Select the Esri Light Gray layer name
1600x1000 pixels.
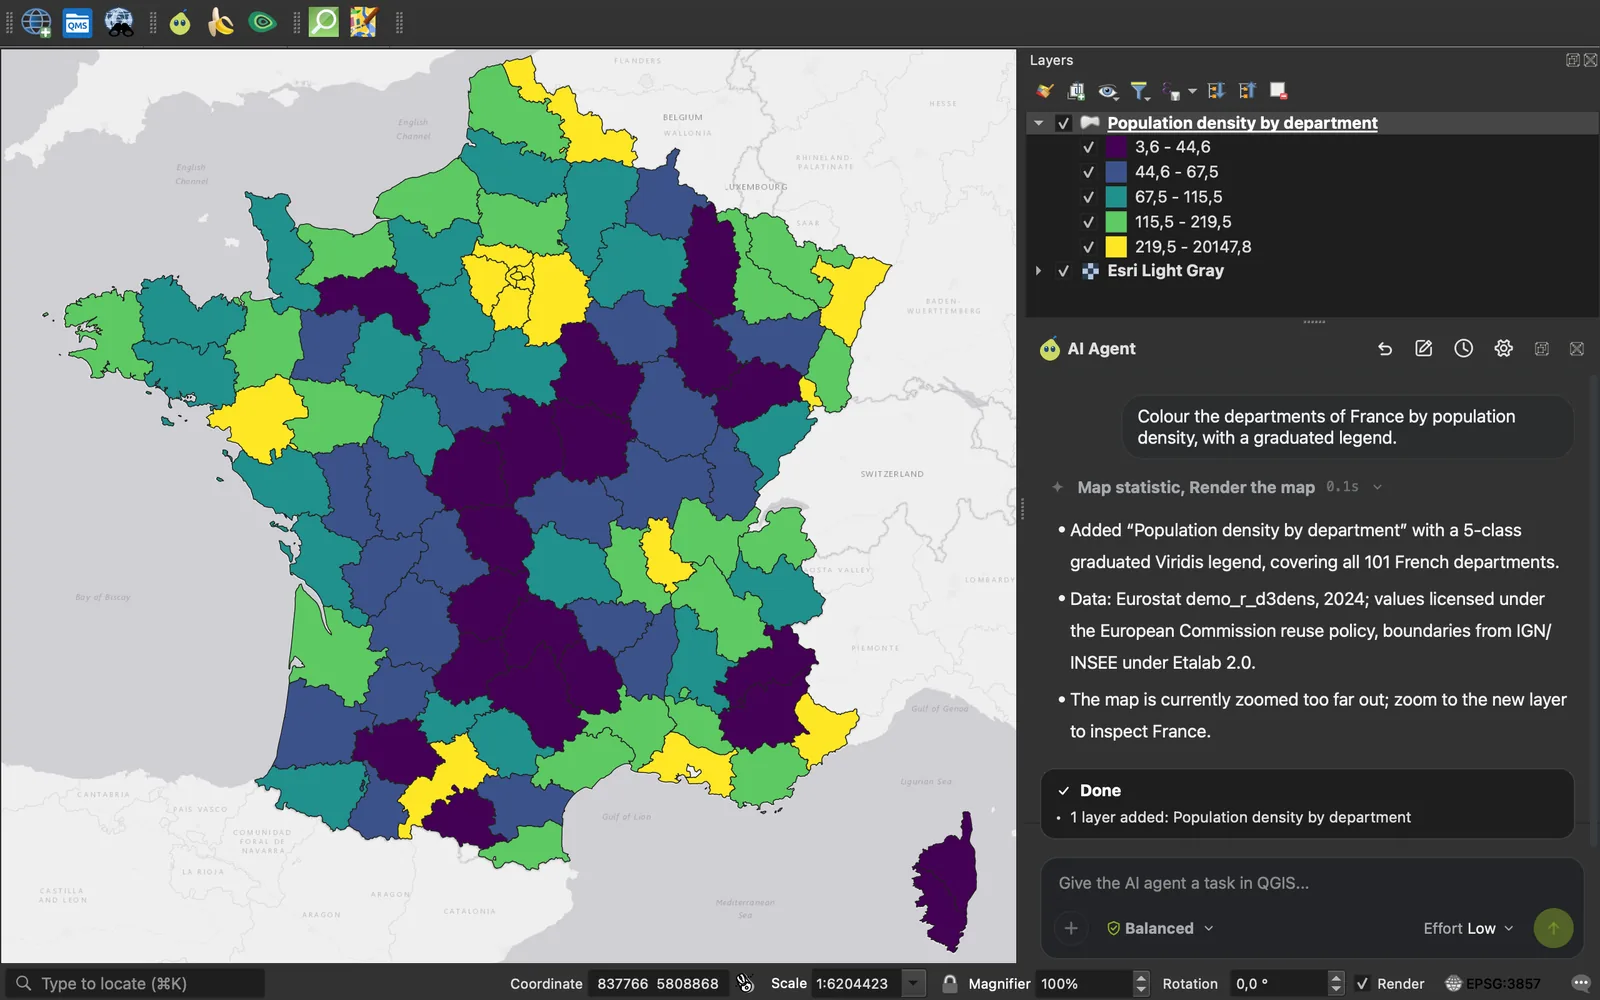point(1165,271)
